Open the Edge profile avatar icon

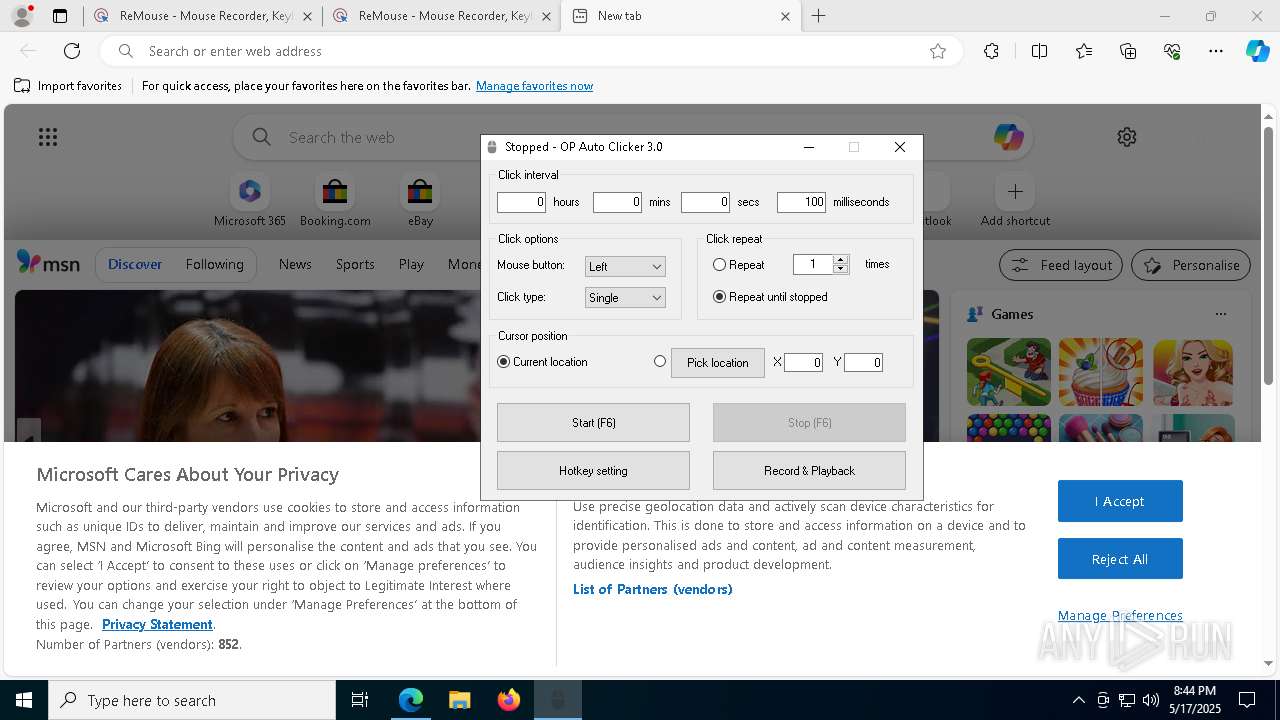tap(22, 16)
